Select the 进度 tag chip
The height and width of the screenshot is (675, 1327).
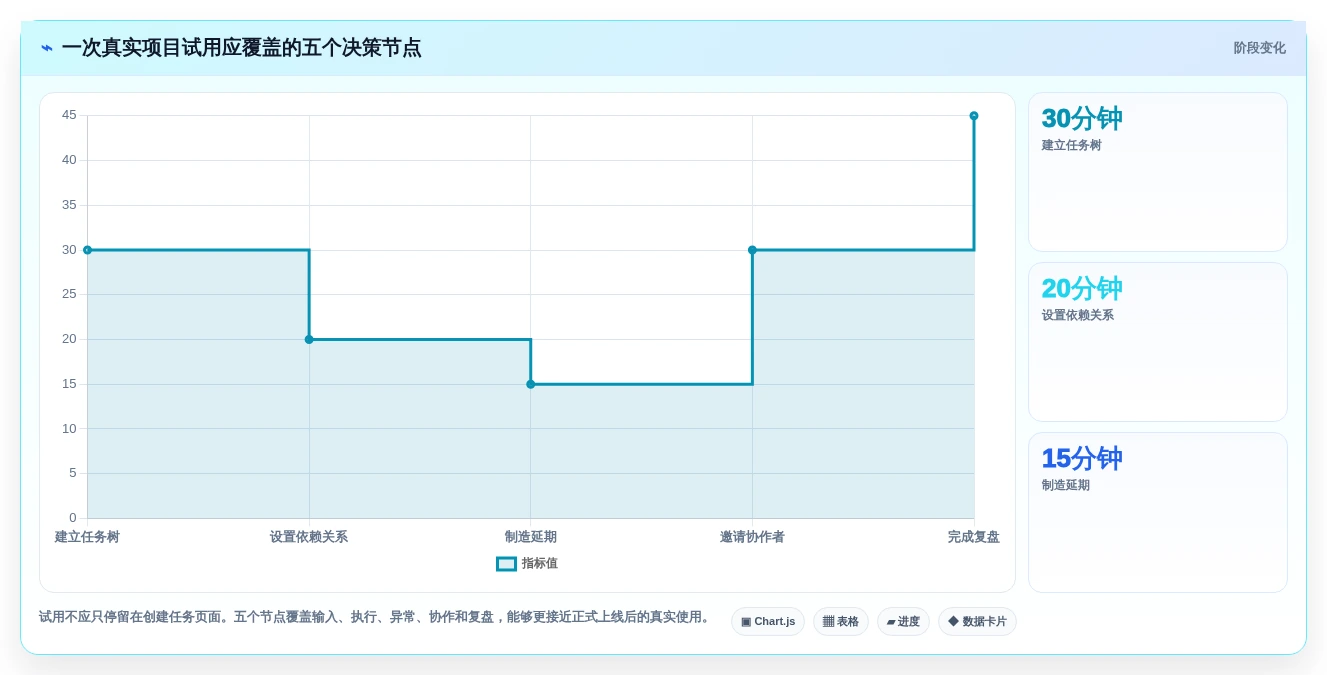[903, 622]
